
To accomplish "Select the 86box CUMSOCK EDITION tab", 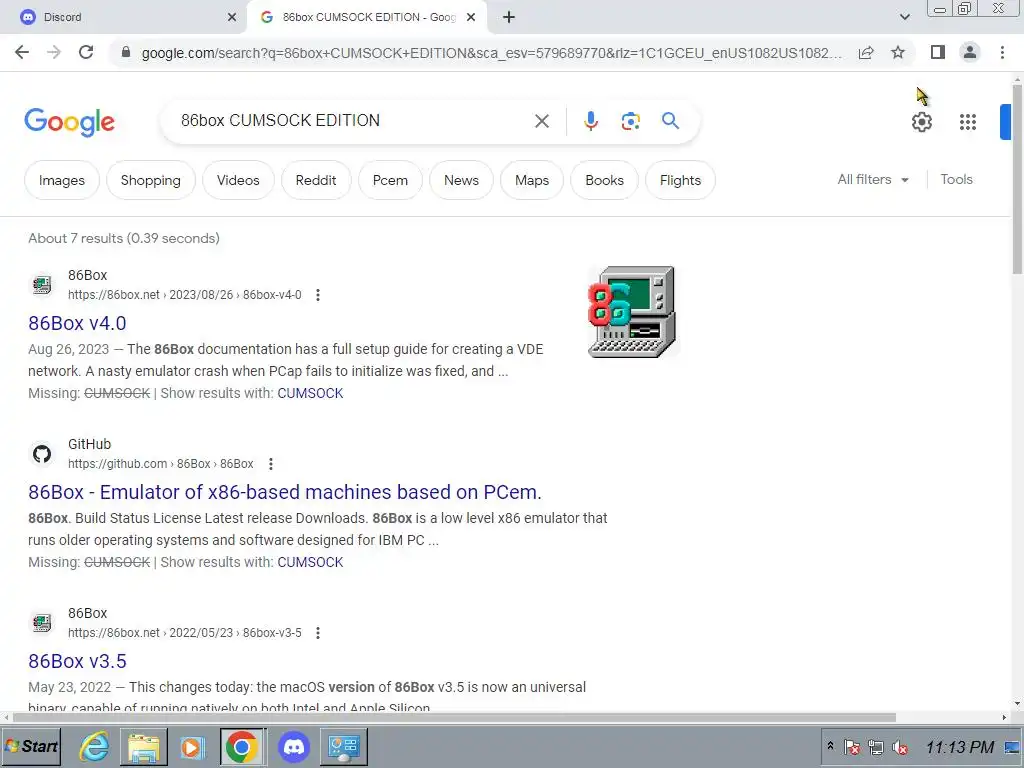I will coord(368,17).
